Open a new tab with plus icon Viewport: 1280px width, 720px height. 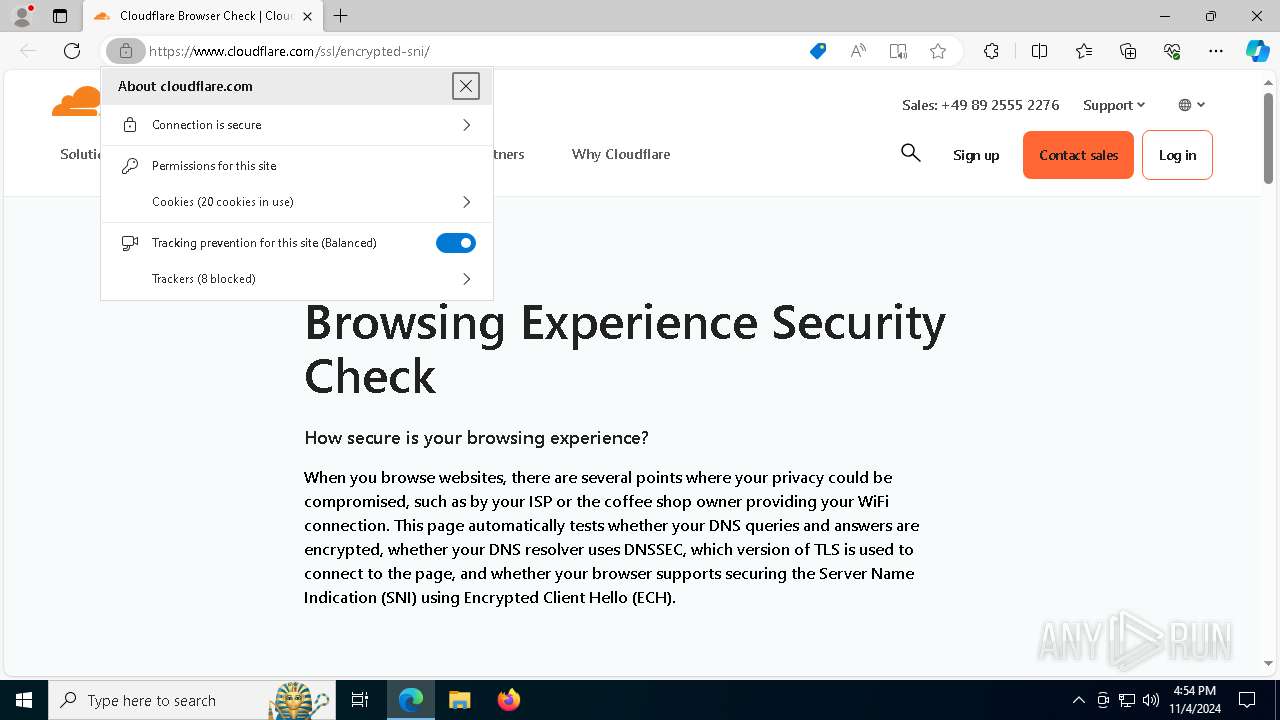(x=341, y=16)
